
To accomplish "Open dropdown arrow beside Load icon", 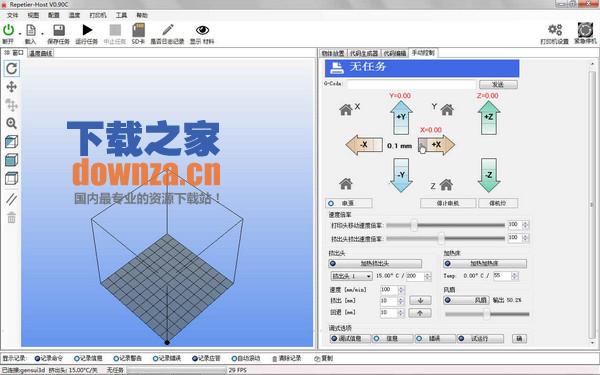I will [42, 34].
